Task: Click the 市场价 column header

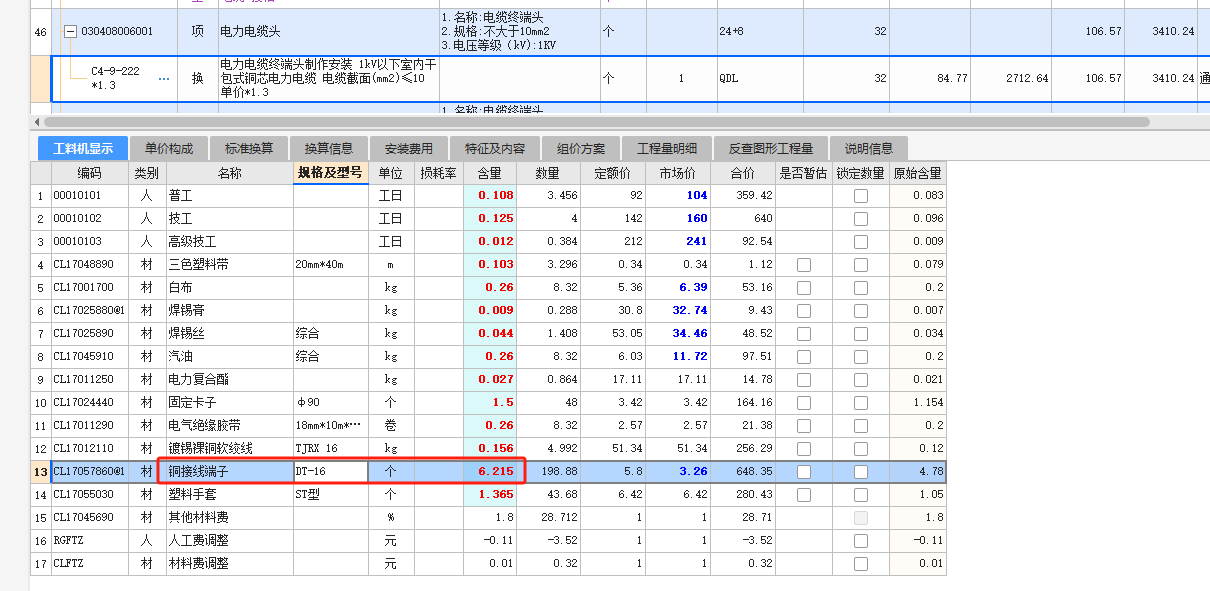Action: pos(679,173)
